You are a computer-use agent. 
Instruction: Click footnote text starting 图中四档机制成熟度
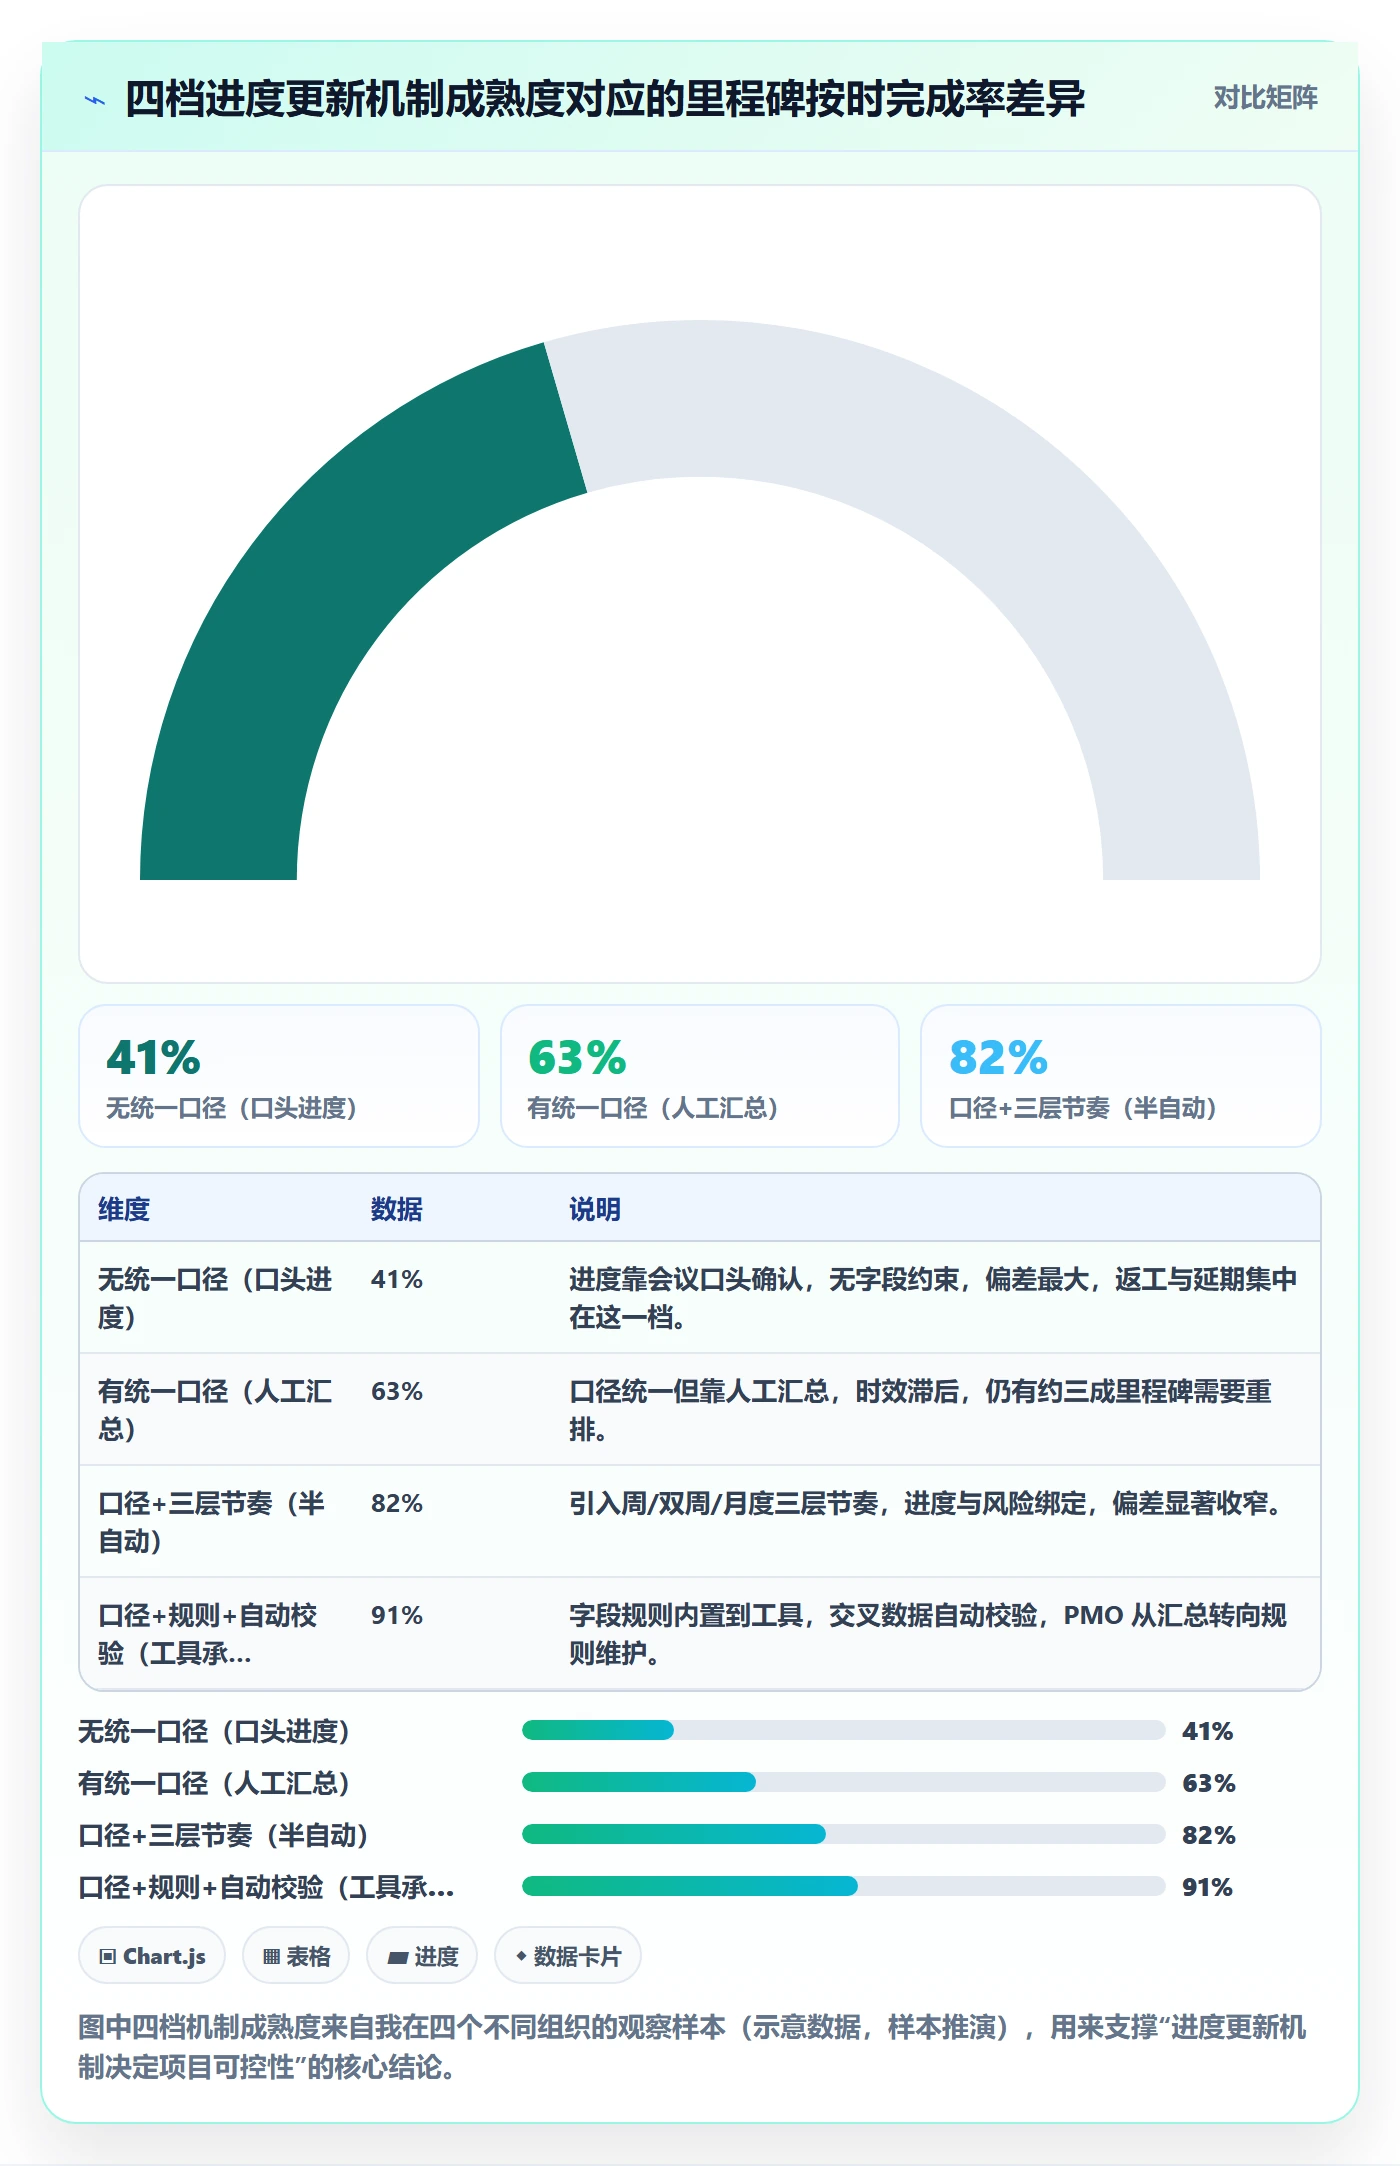[692, 2047]
